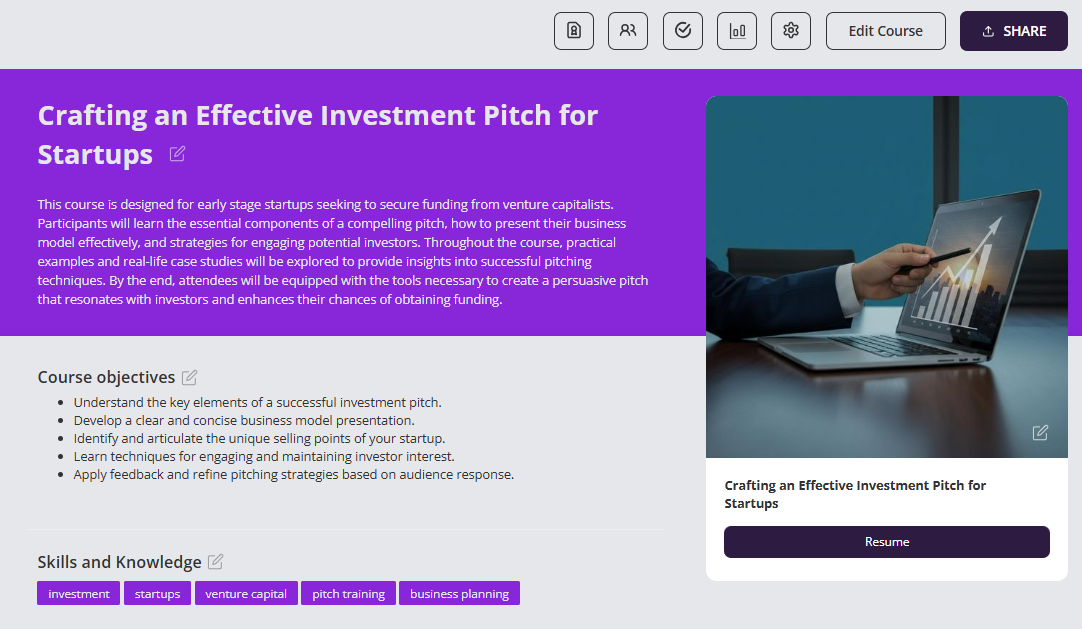The width and height of the screenshot is (1082, 629).
Task: Edit the course title pencil icon
Action: 178,154
